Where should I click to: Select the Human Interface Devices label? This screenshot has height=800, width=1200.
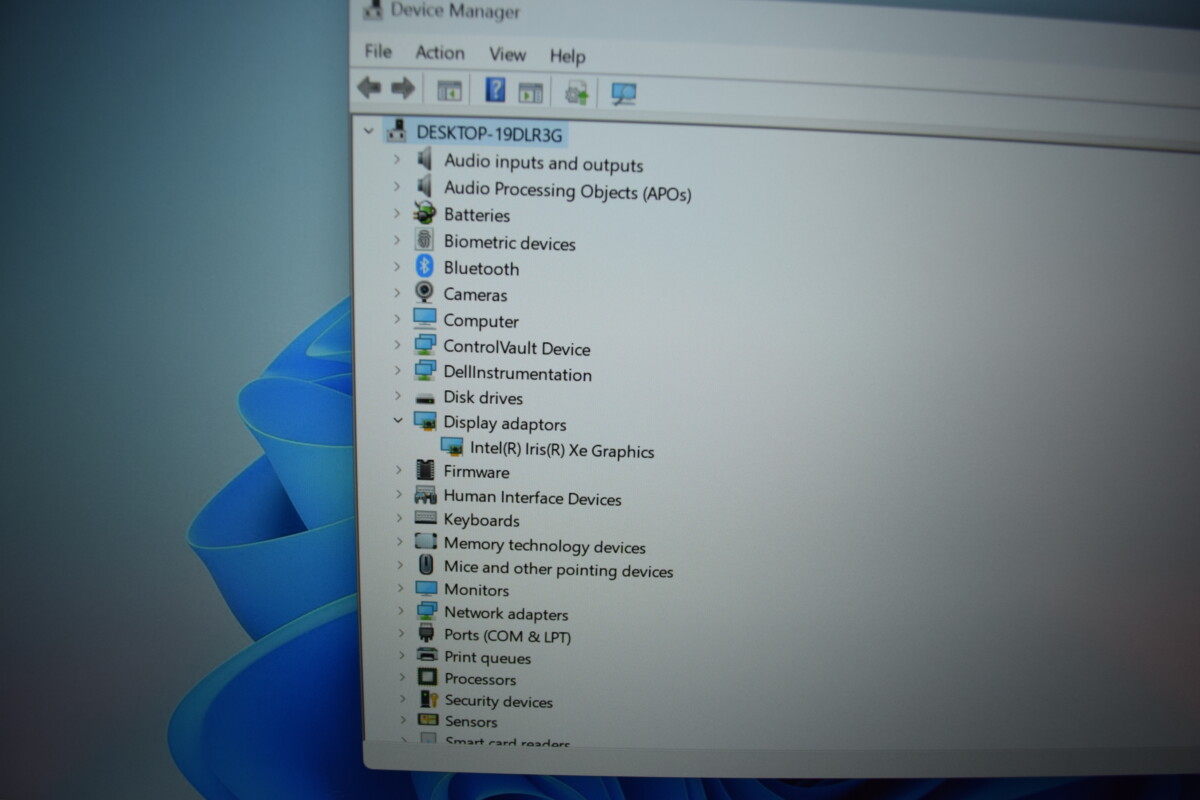pyautogui.click(x=533, y=498)
